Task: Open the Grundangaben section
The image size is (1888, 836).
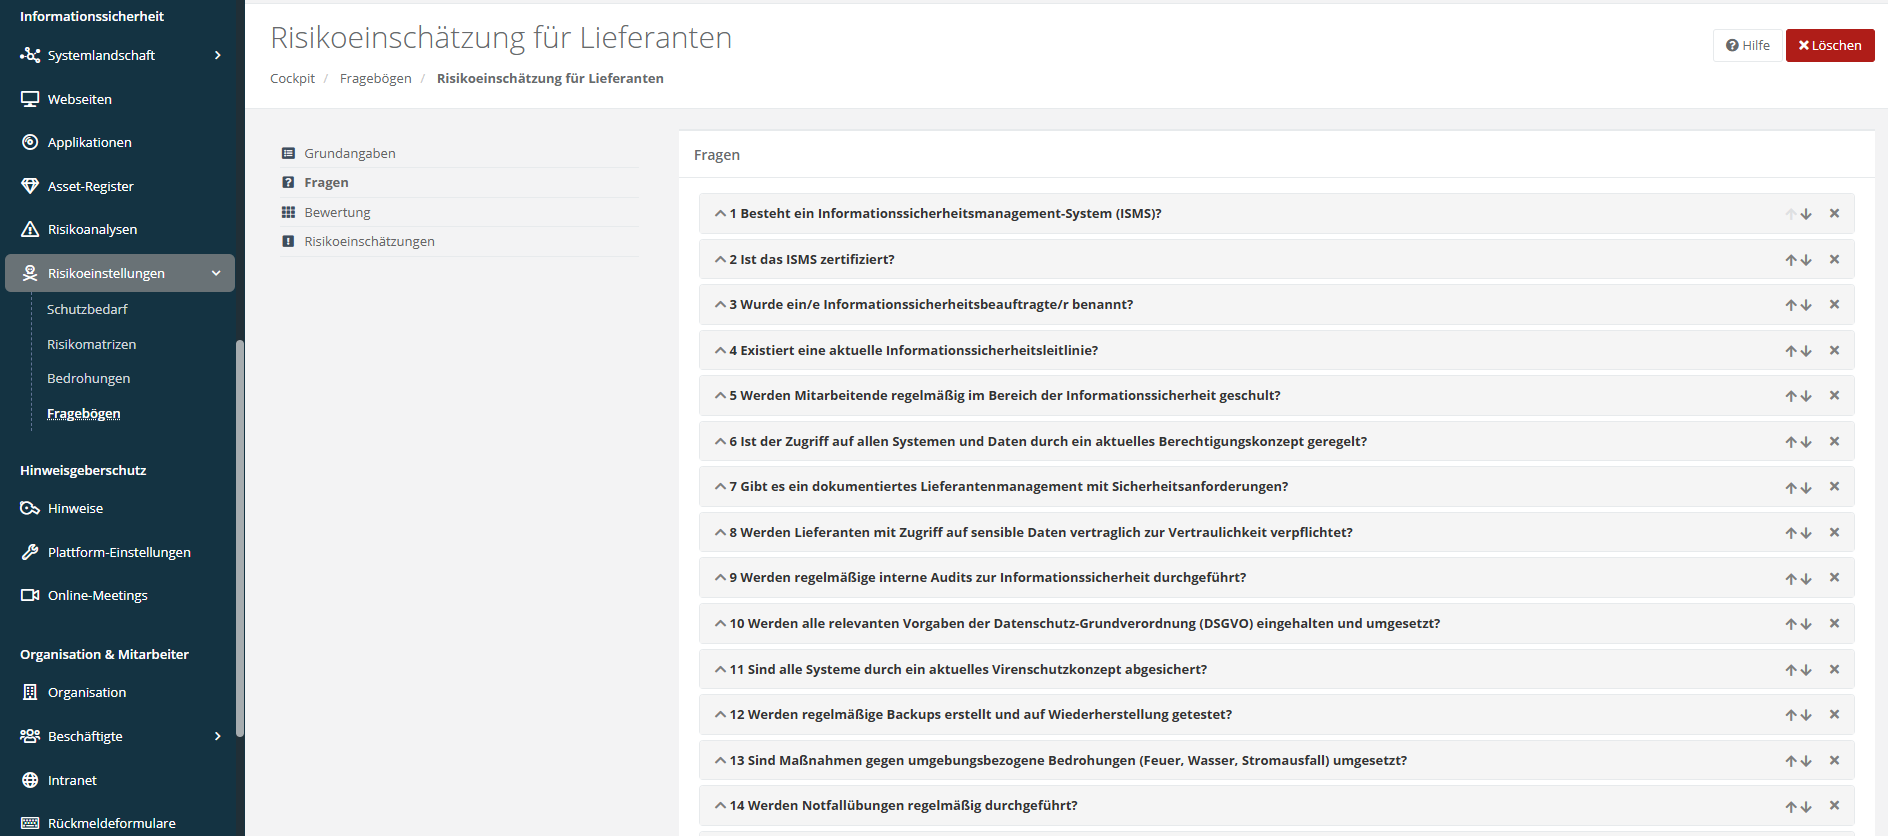Action: pos(349,153)
